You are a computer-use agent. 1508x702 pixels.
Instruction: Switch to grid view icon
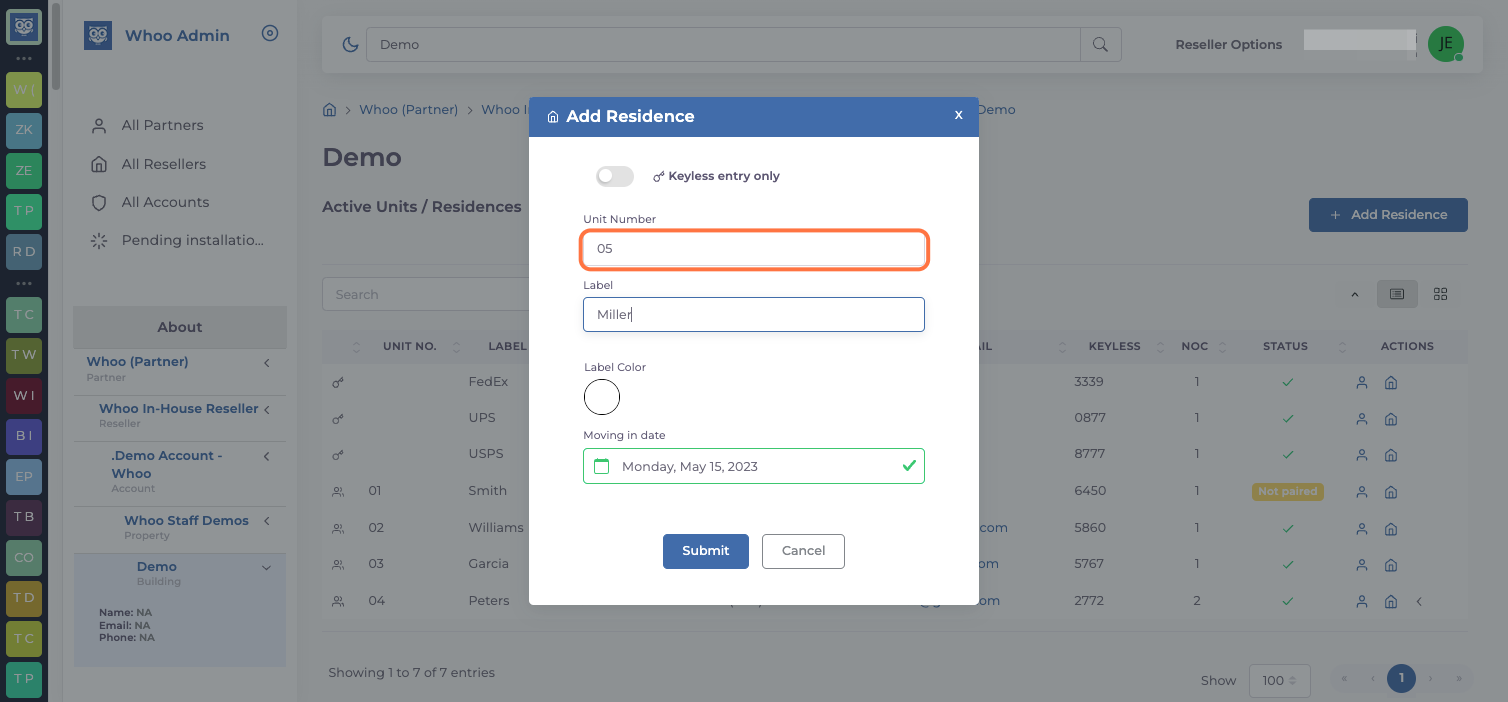(1440, 294)
